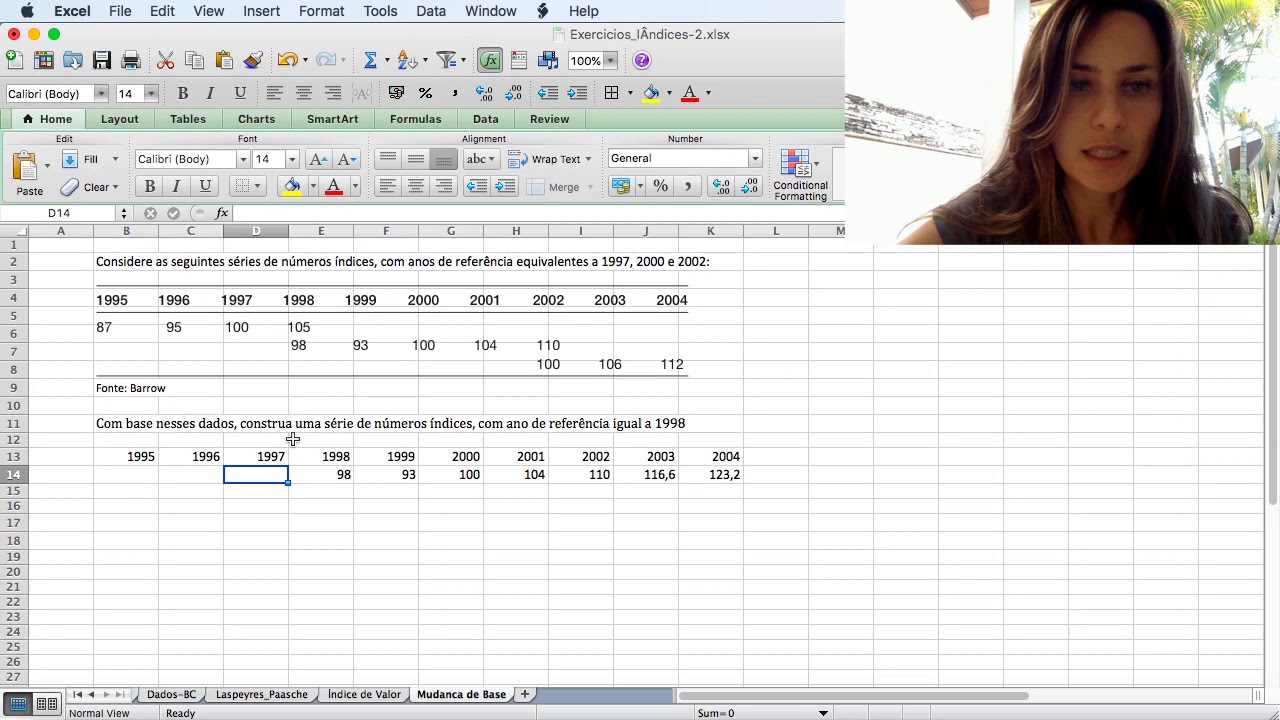Add a new sheet with the plus button

pyautogui.click(x=524, y=694)
